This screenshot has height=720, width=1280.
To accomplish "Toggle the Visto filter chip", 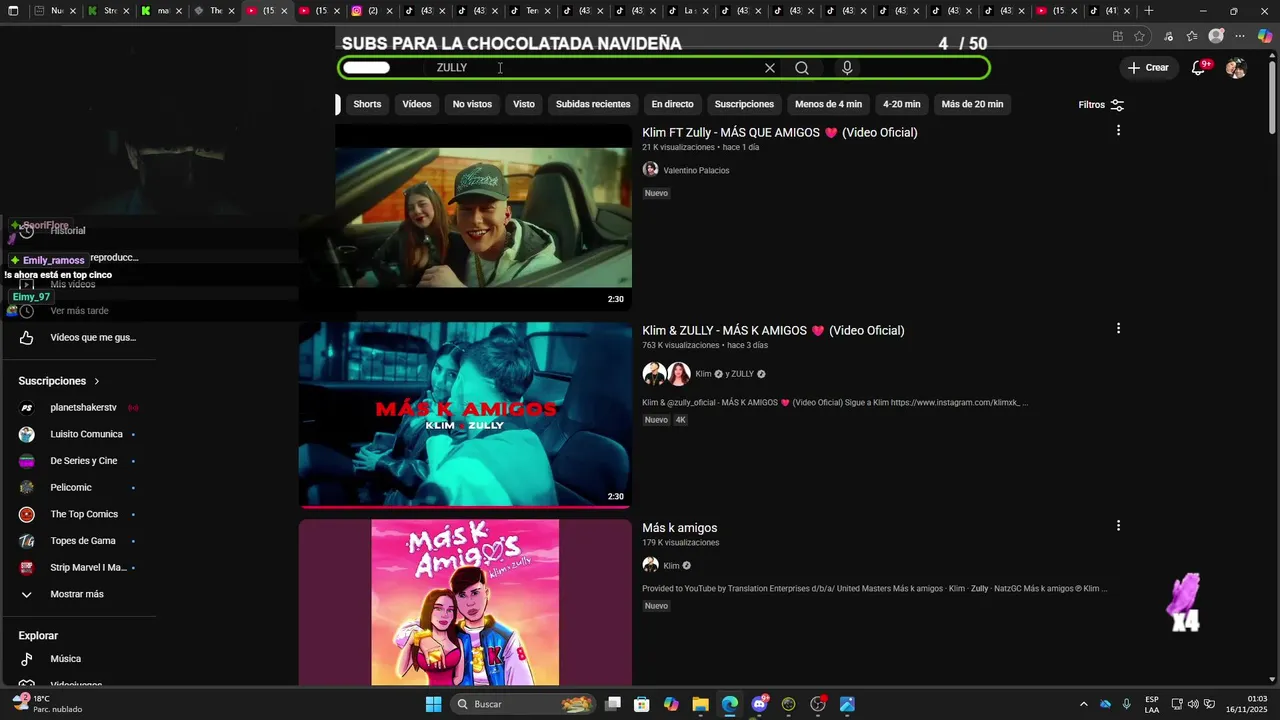I will [x=524, y=104].
